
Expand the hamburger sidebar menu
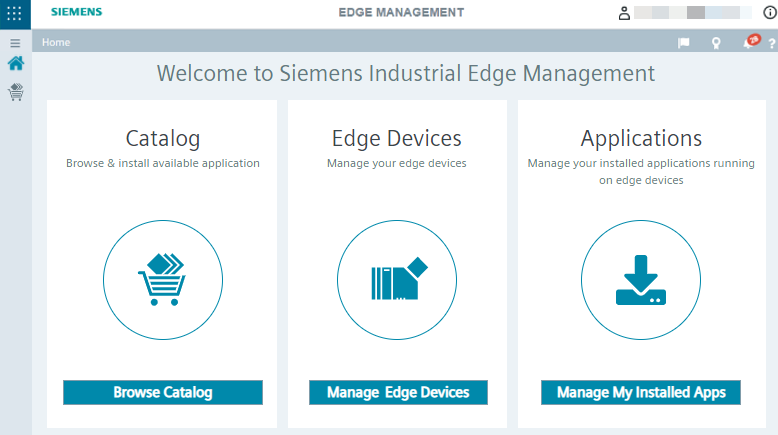coord(15,43)
